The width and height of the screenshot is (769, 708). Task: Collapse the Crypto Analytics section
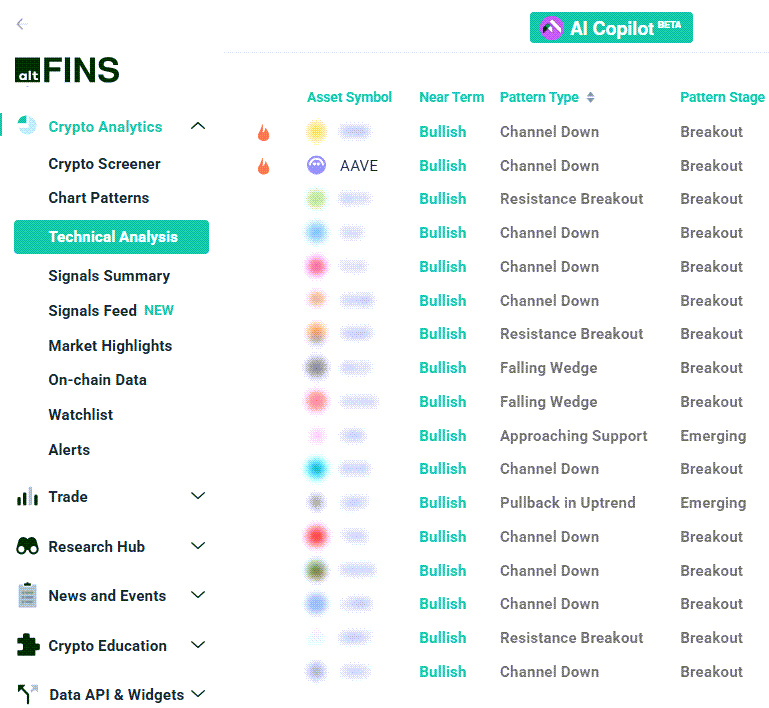(198, 126)
